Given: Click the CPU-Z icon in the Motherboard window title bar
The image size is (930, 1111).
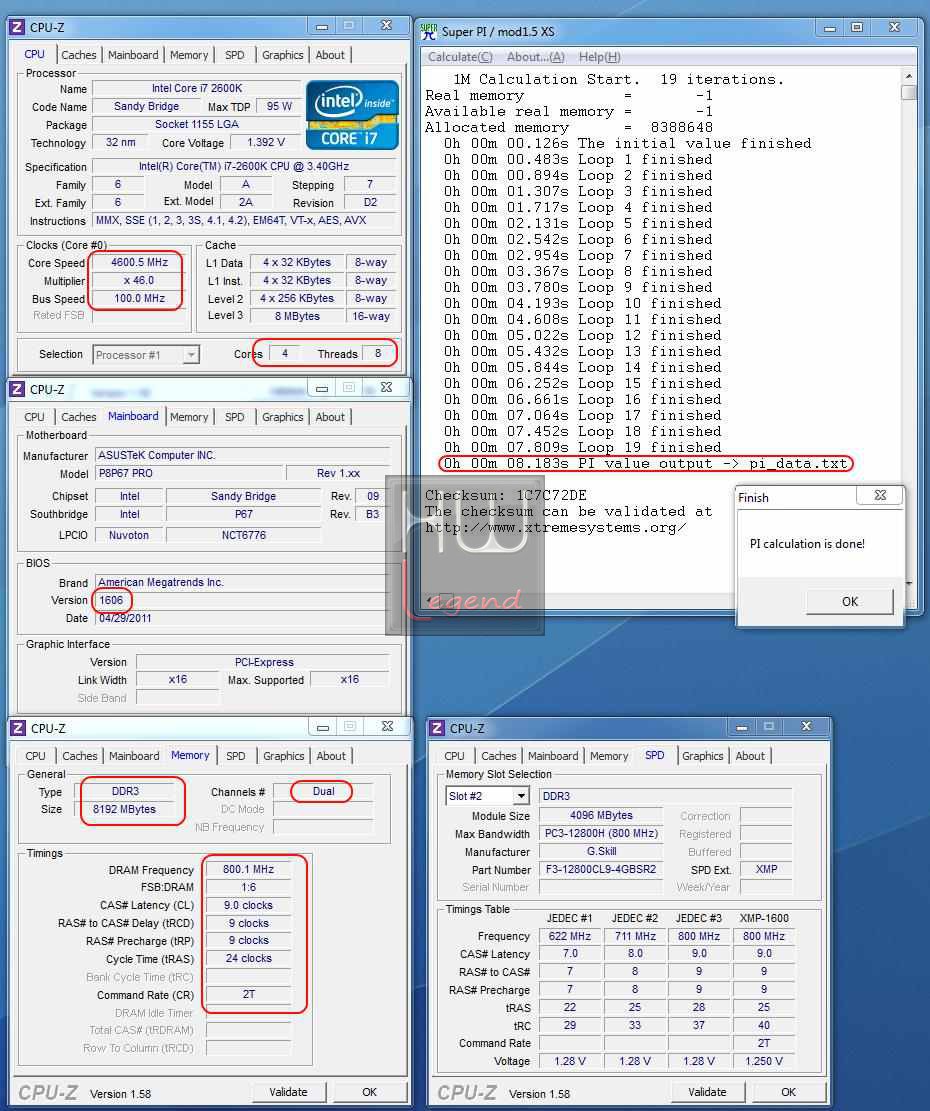Looking at the screenshot, I should coord(18,389).
